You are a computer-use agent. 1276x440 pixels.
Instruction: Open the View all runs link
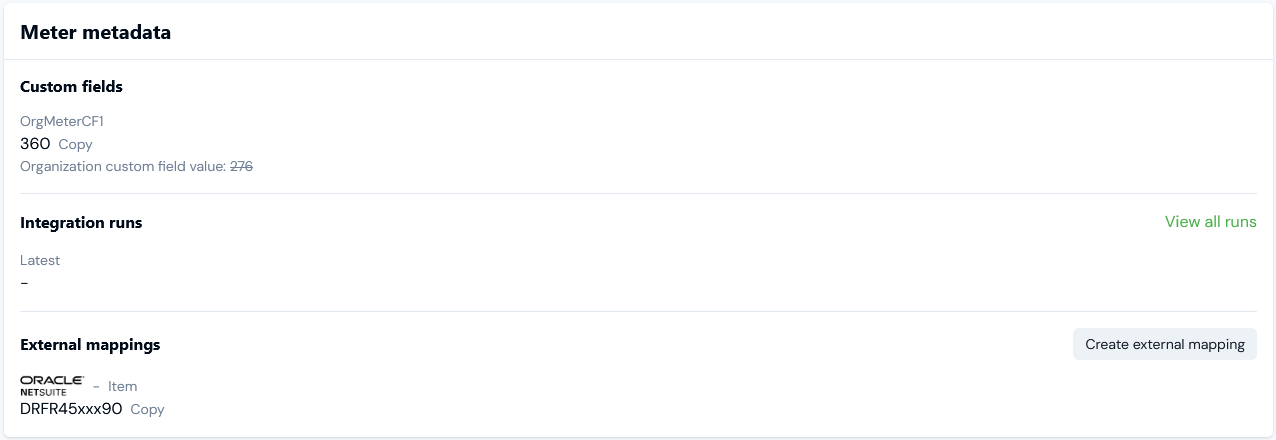(1210, 222)
